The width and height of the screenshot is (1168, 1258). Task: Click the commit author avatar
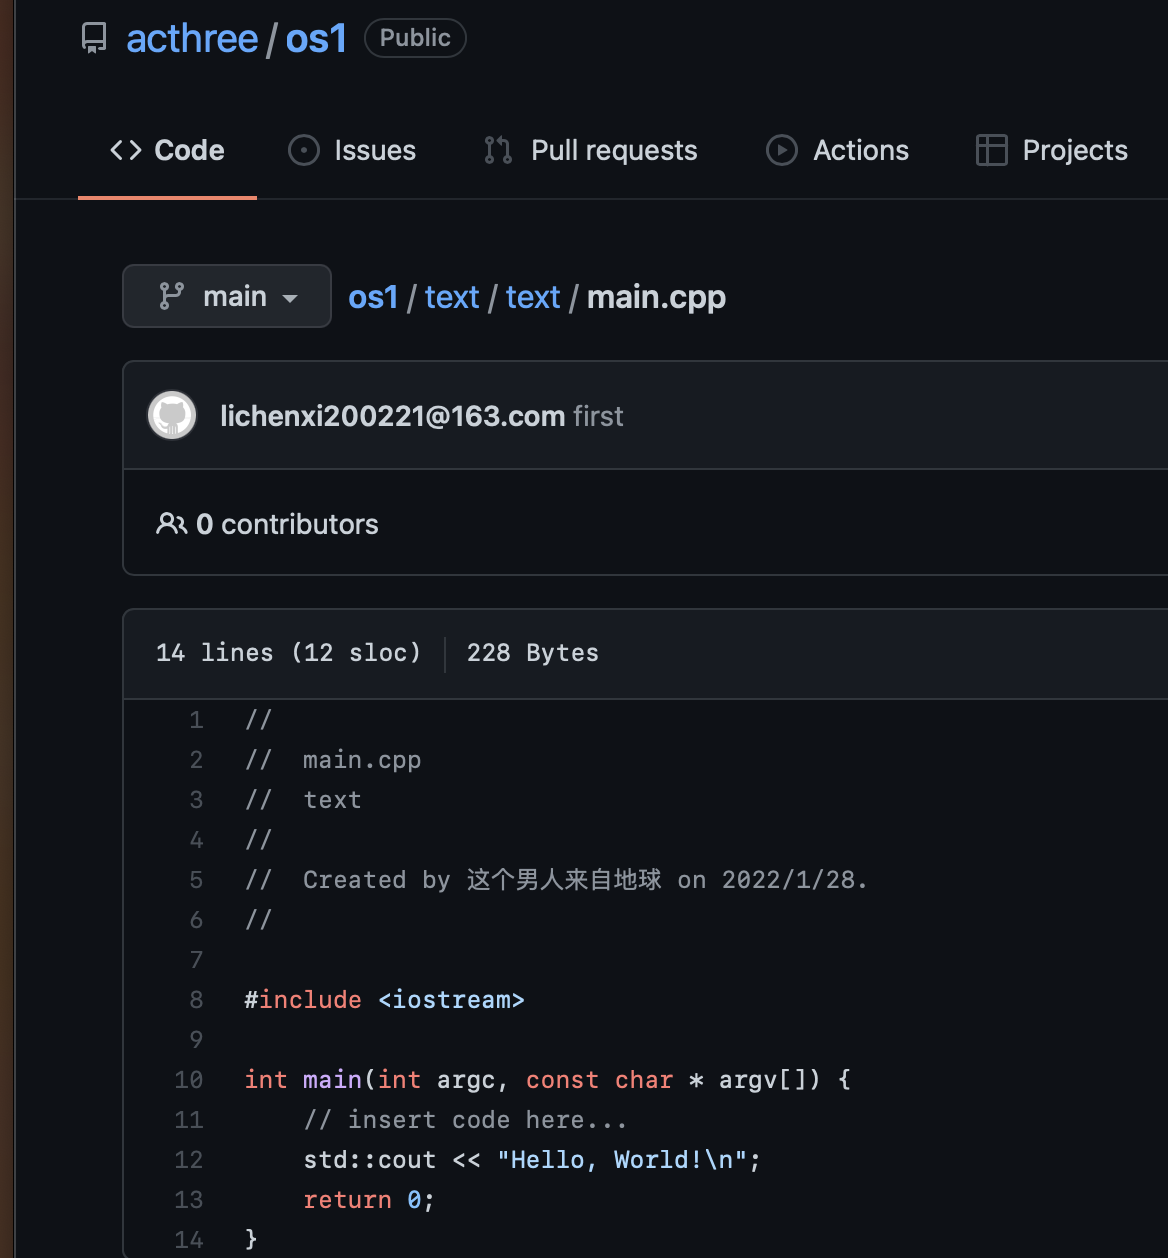click(x=172, y=415)
